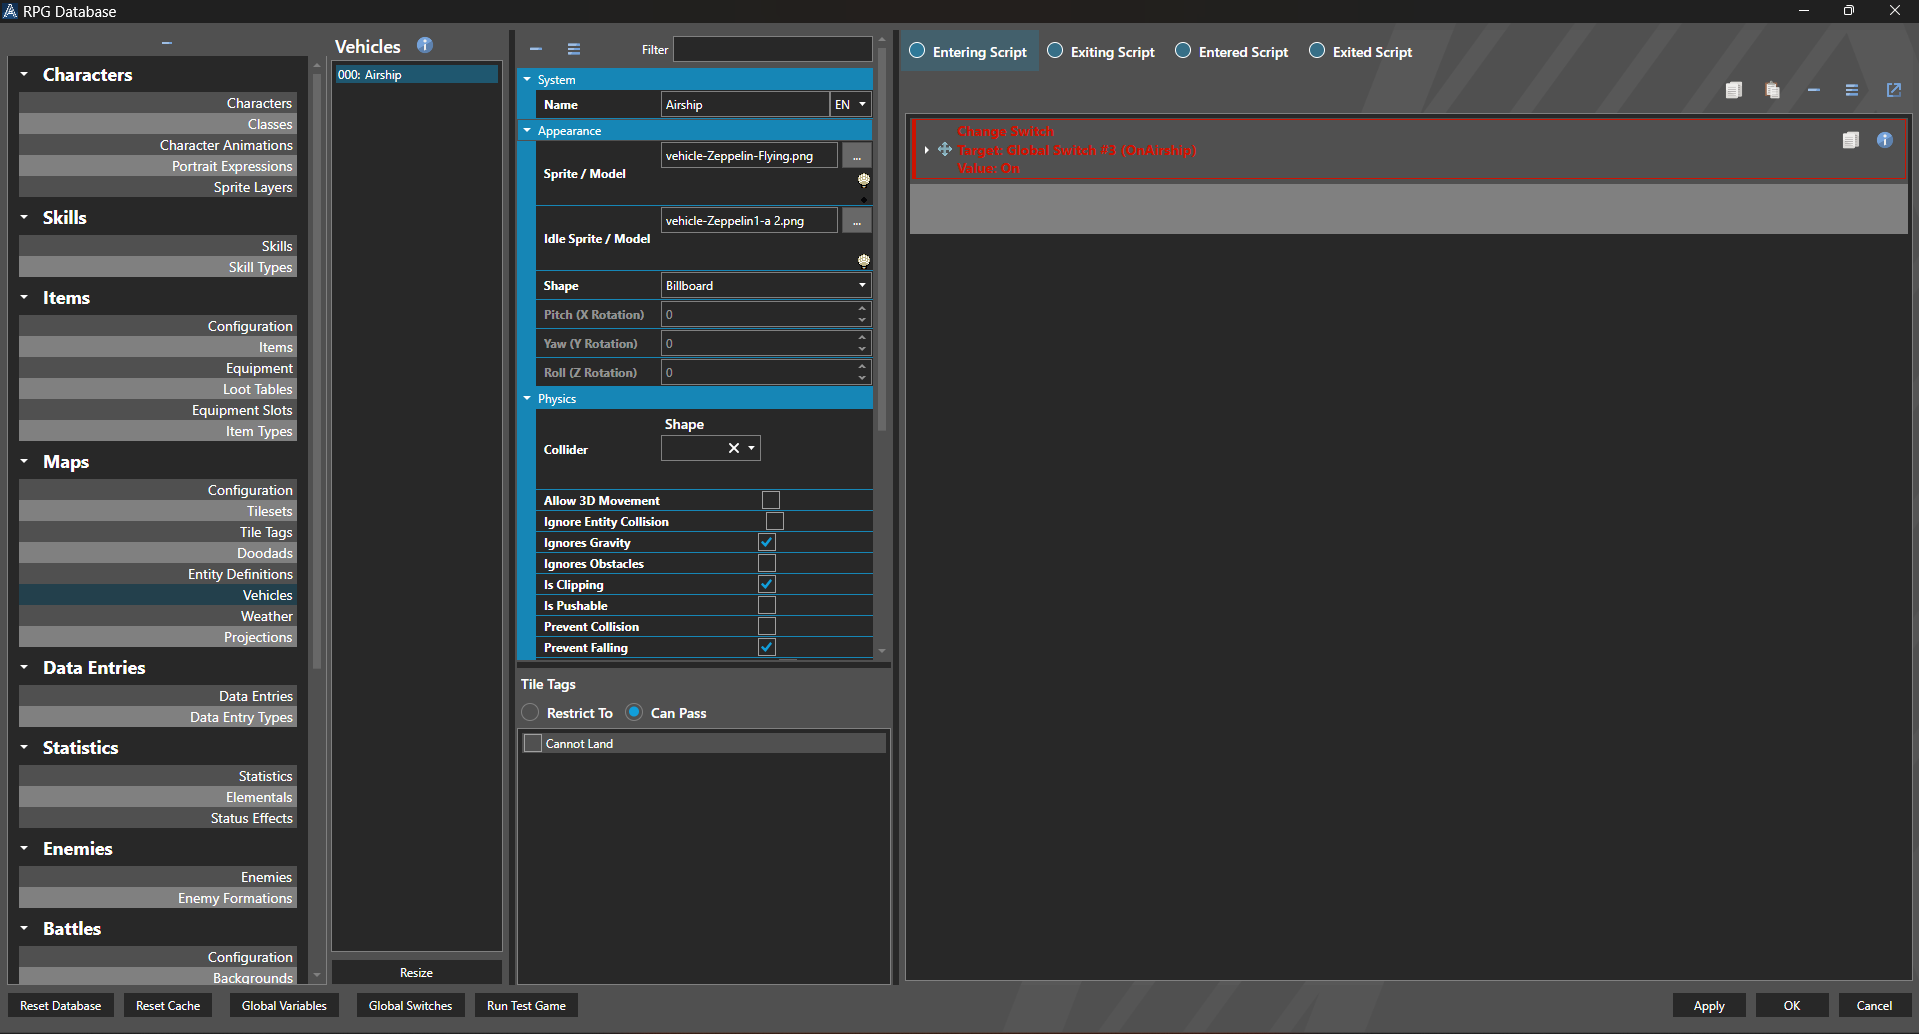This screenshot has width=1919, height=1034.
Task: Increase the Pitch (X Rotation) stepper value
Action: coord(862,309)
